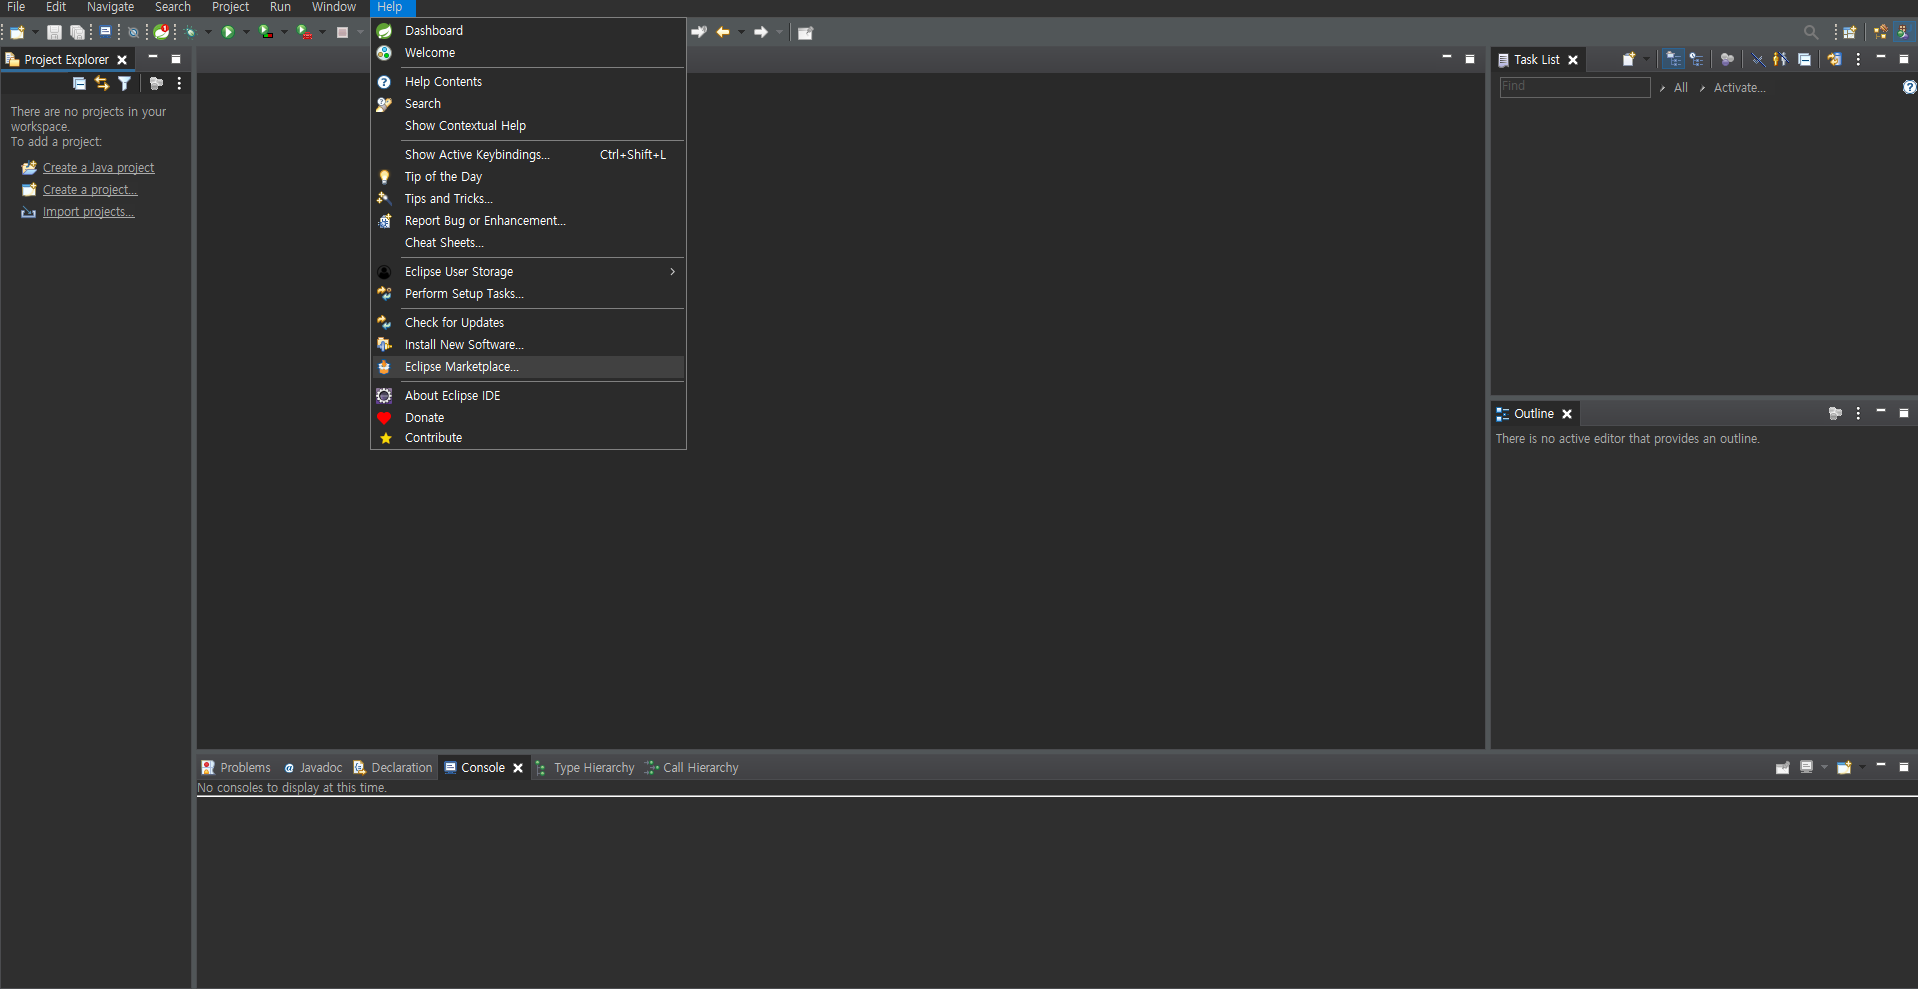1918x989 pixels.
Task: Click the Synchronize Changed icon in Task List
Action: click(x=1834, y=59)
